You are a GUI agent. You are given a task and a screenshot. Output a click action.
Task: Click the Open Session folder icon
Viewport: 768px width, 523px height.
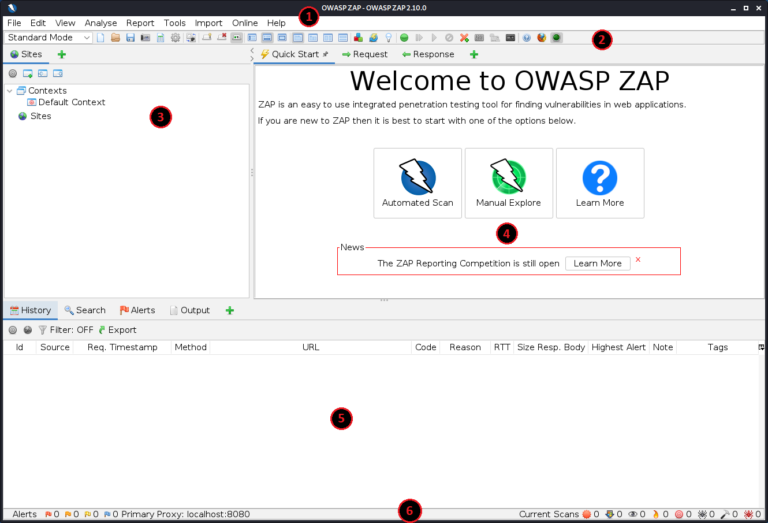(x=116, y=38)
